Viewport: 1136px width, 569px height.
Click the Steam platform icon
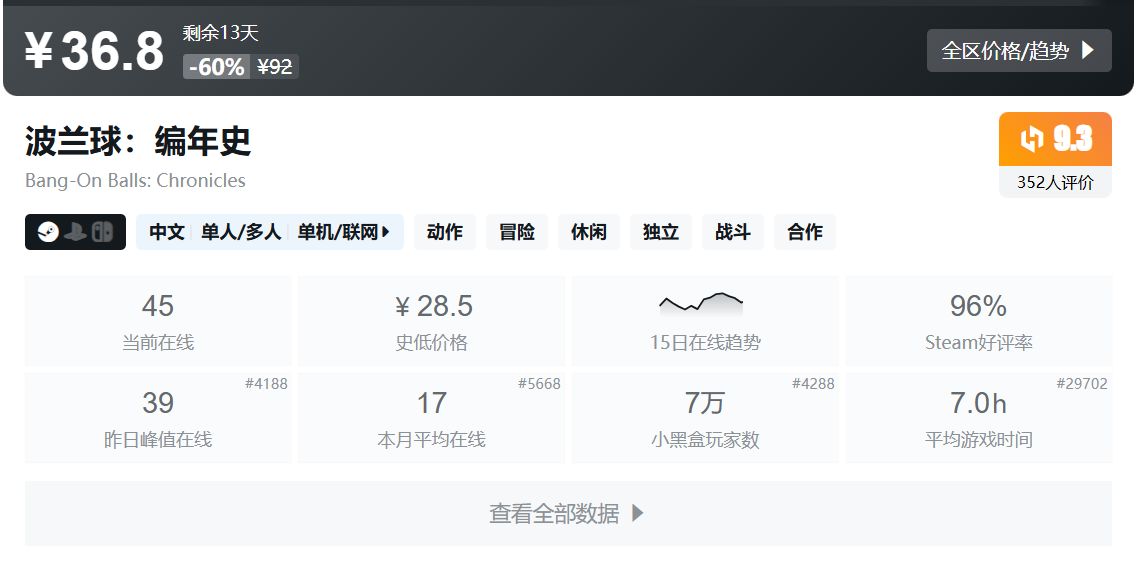click(x=48, y=232)
